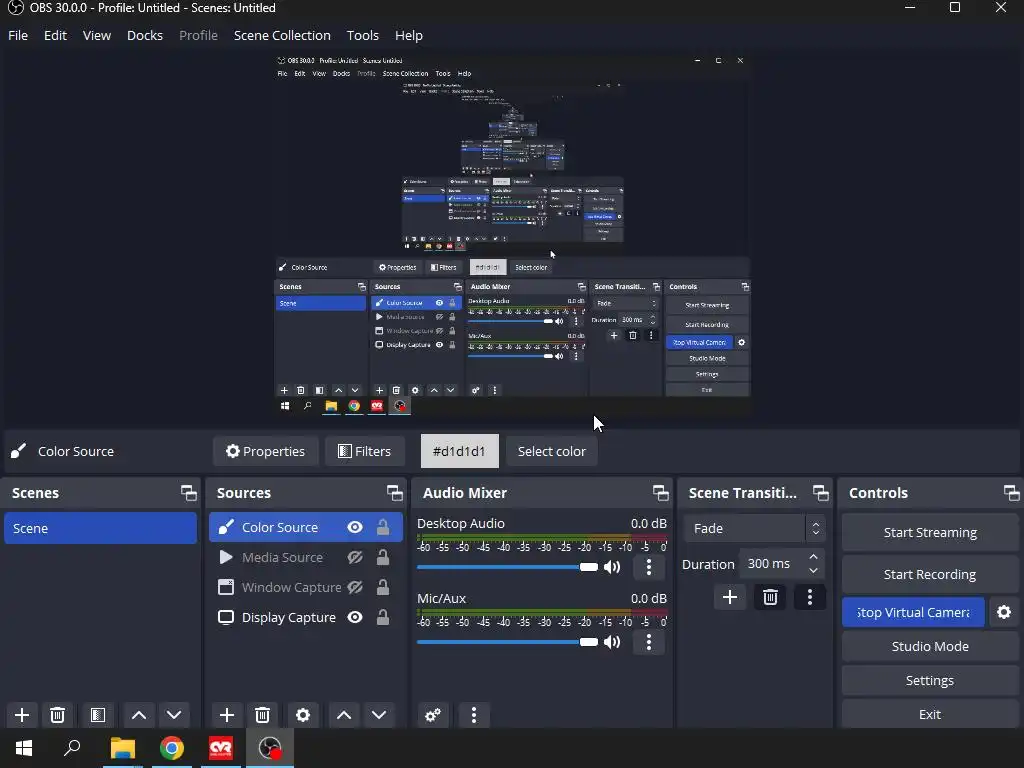Open scene filters icon in Scenes panel

tap(98, 715)
